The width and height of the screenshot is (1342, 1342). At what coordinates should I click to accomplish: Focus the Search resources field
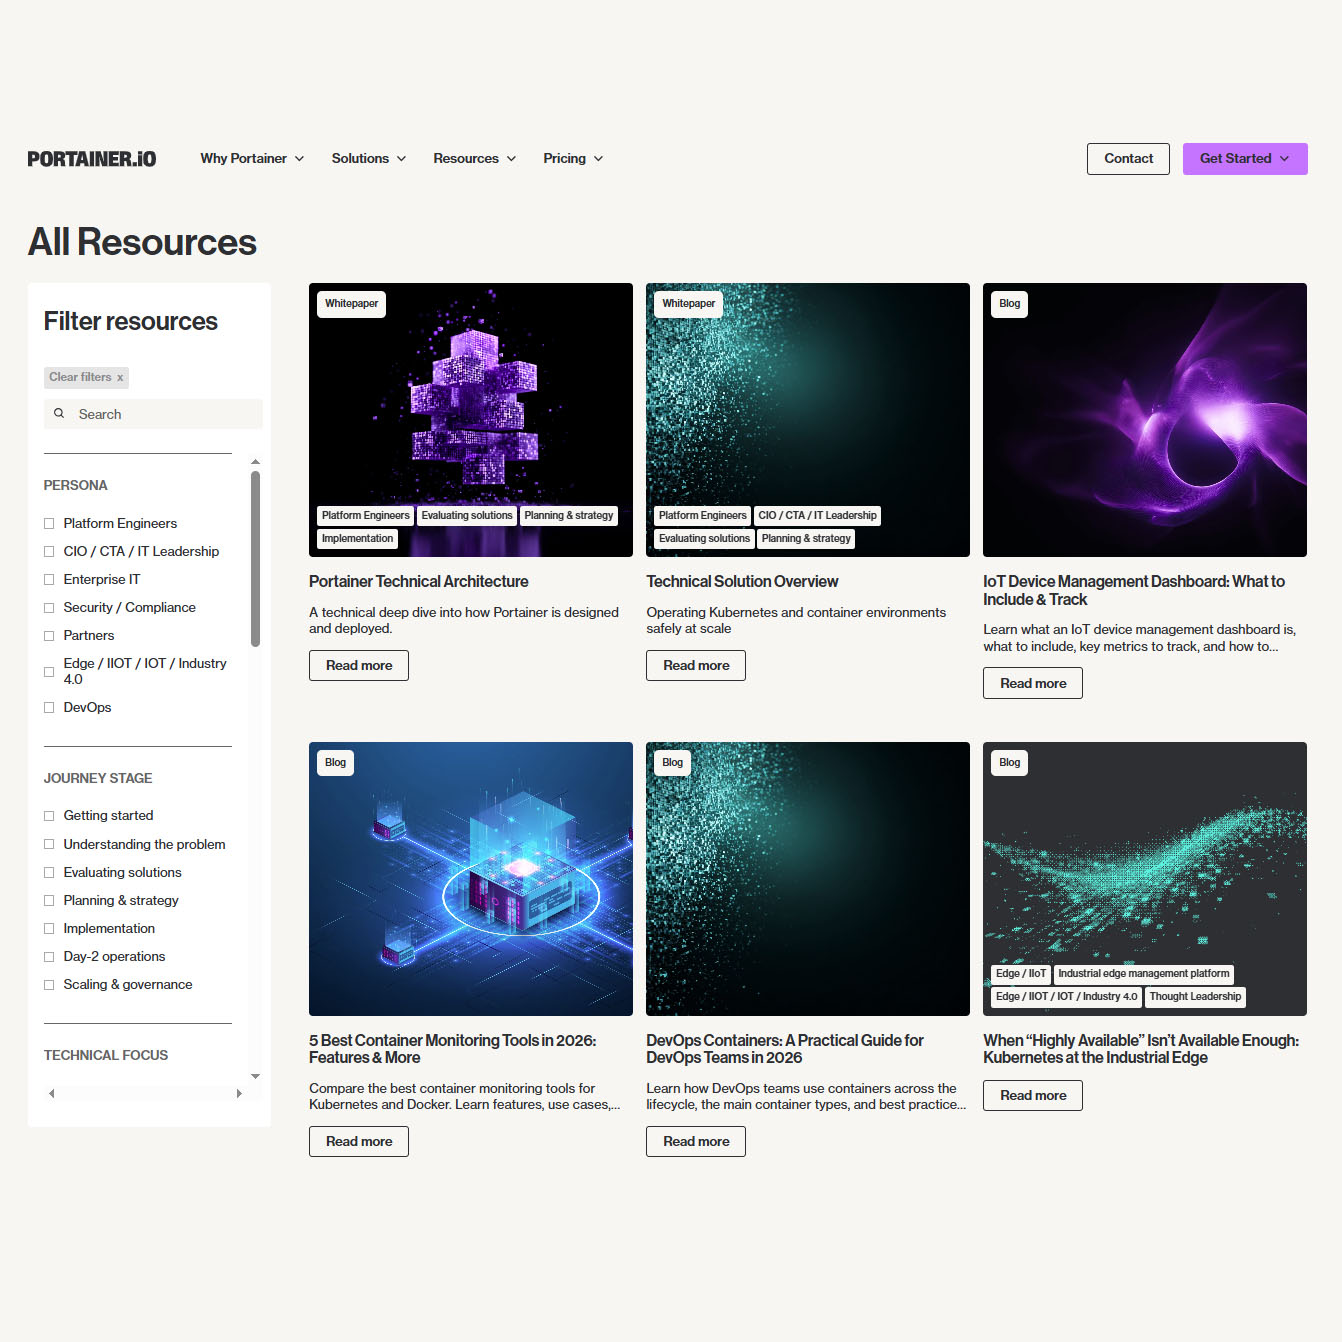(153, 414)
